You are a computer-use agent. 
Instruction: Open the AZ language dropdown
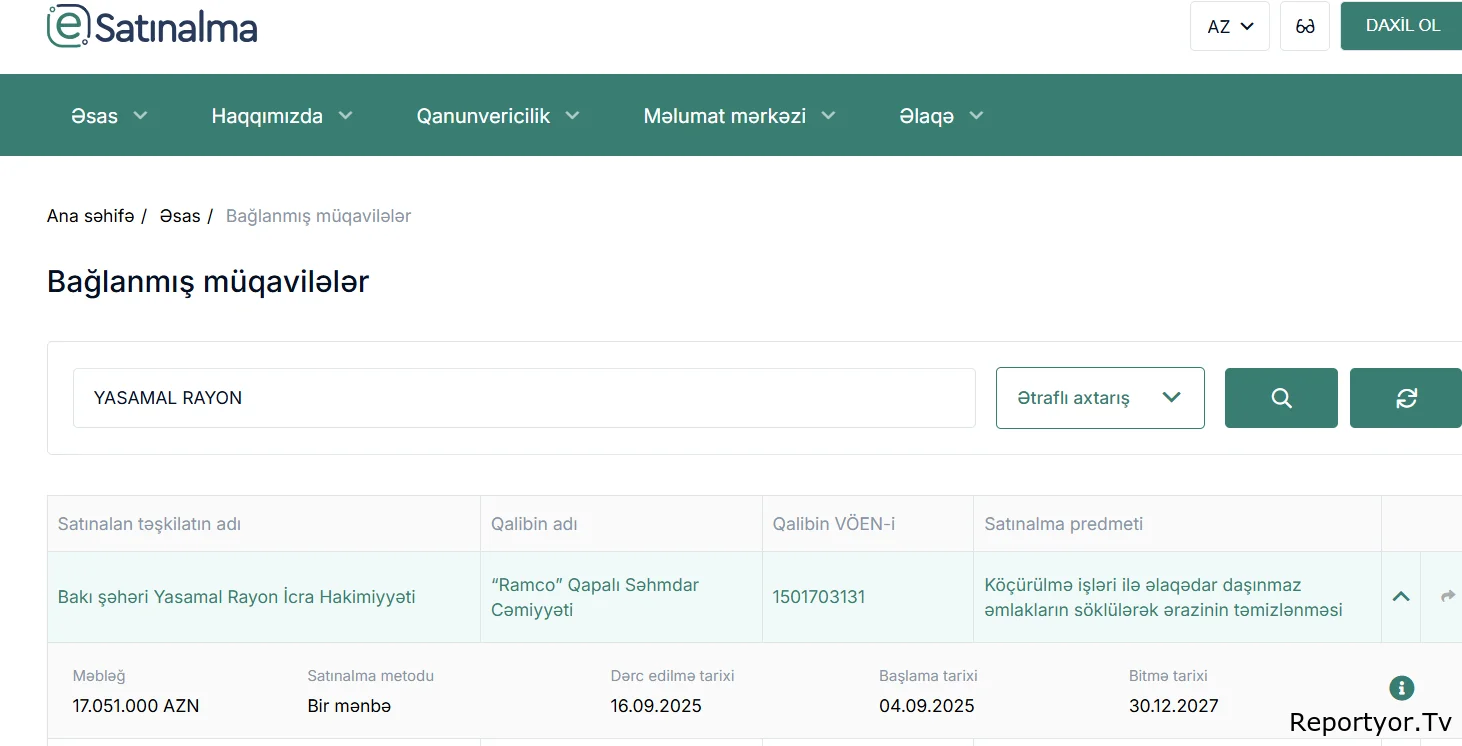(x=1229, y=26)
